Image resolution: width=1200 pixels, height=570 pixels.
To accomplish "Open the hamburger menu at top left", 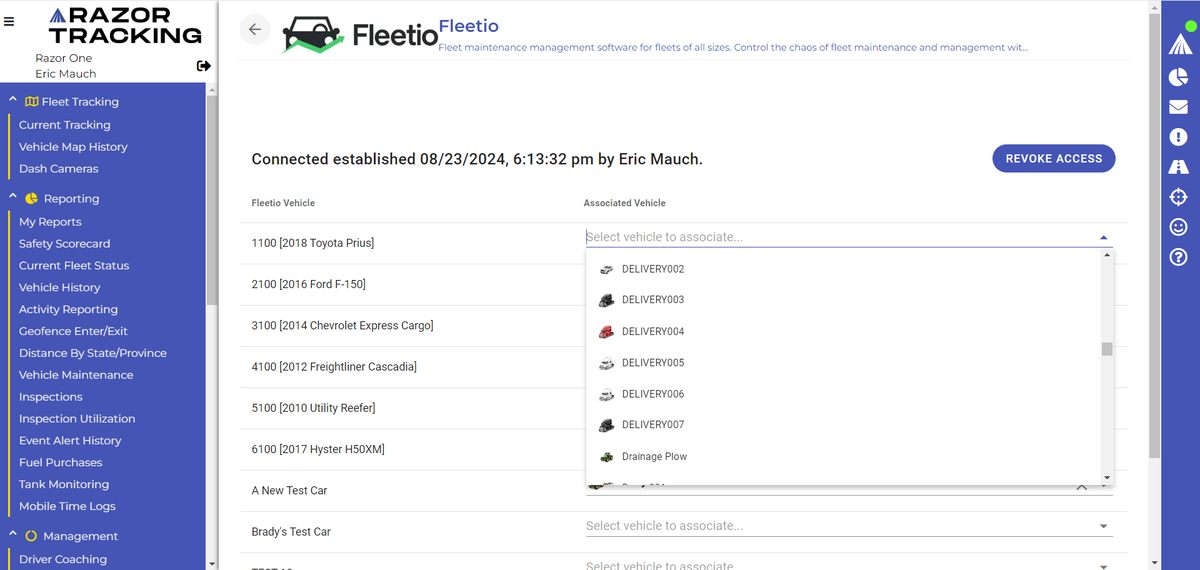I will [x=9, y=21].
